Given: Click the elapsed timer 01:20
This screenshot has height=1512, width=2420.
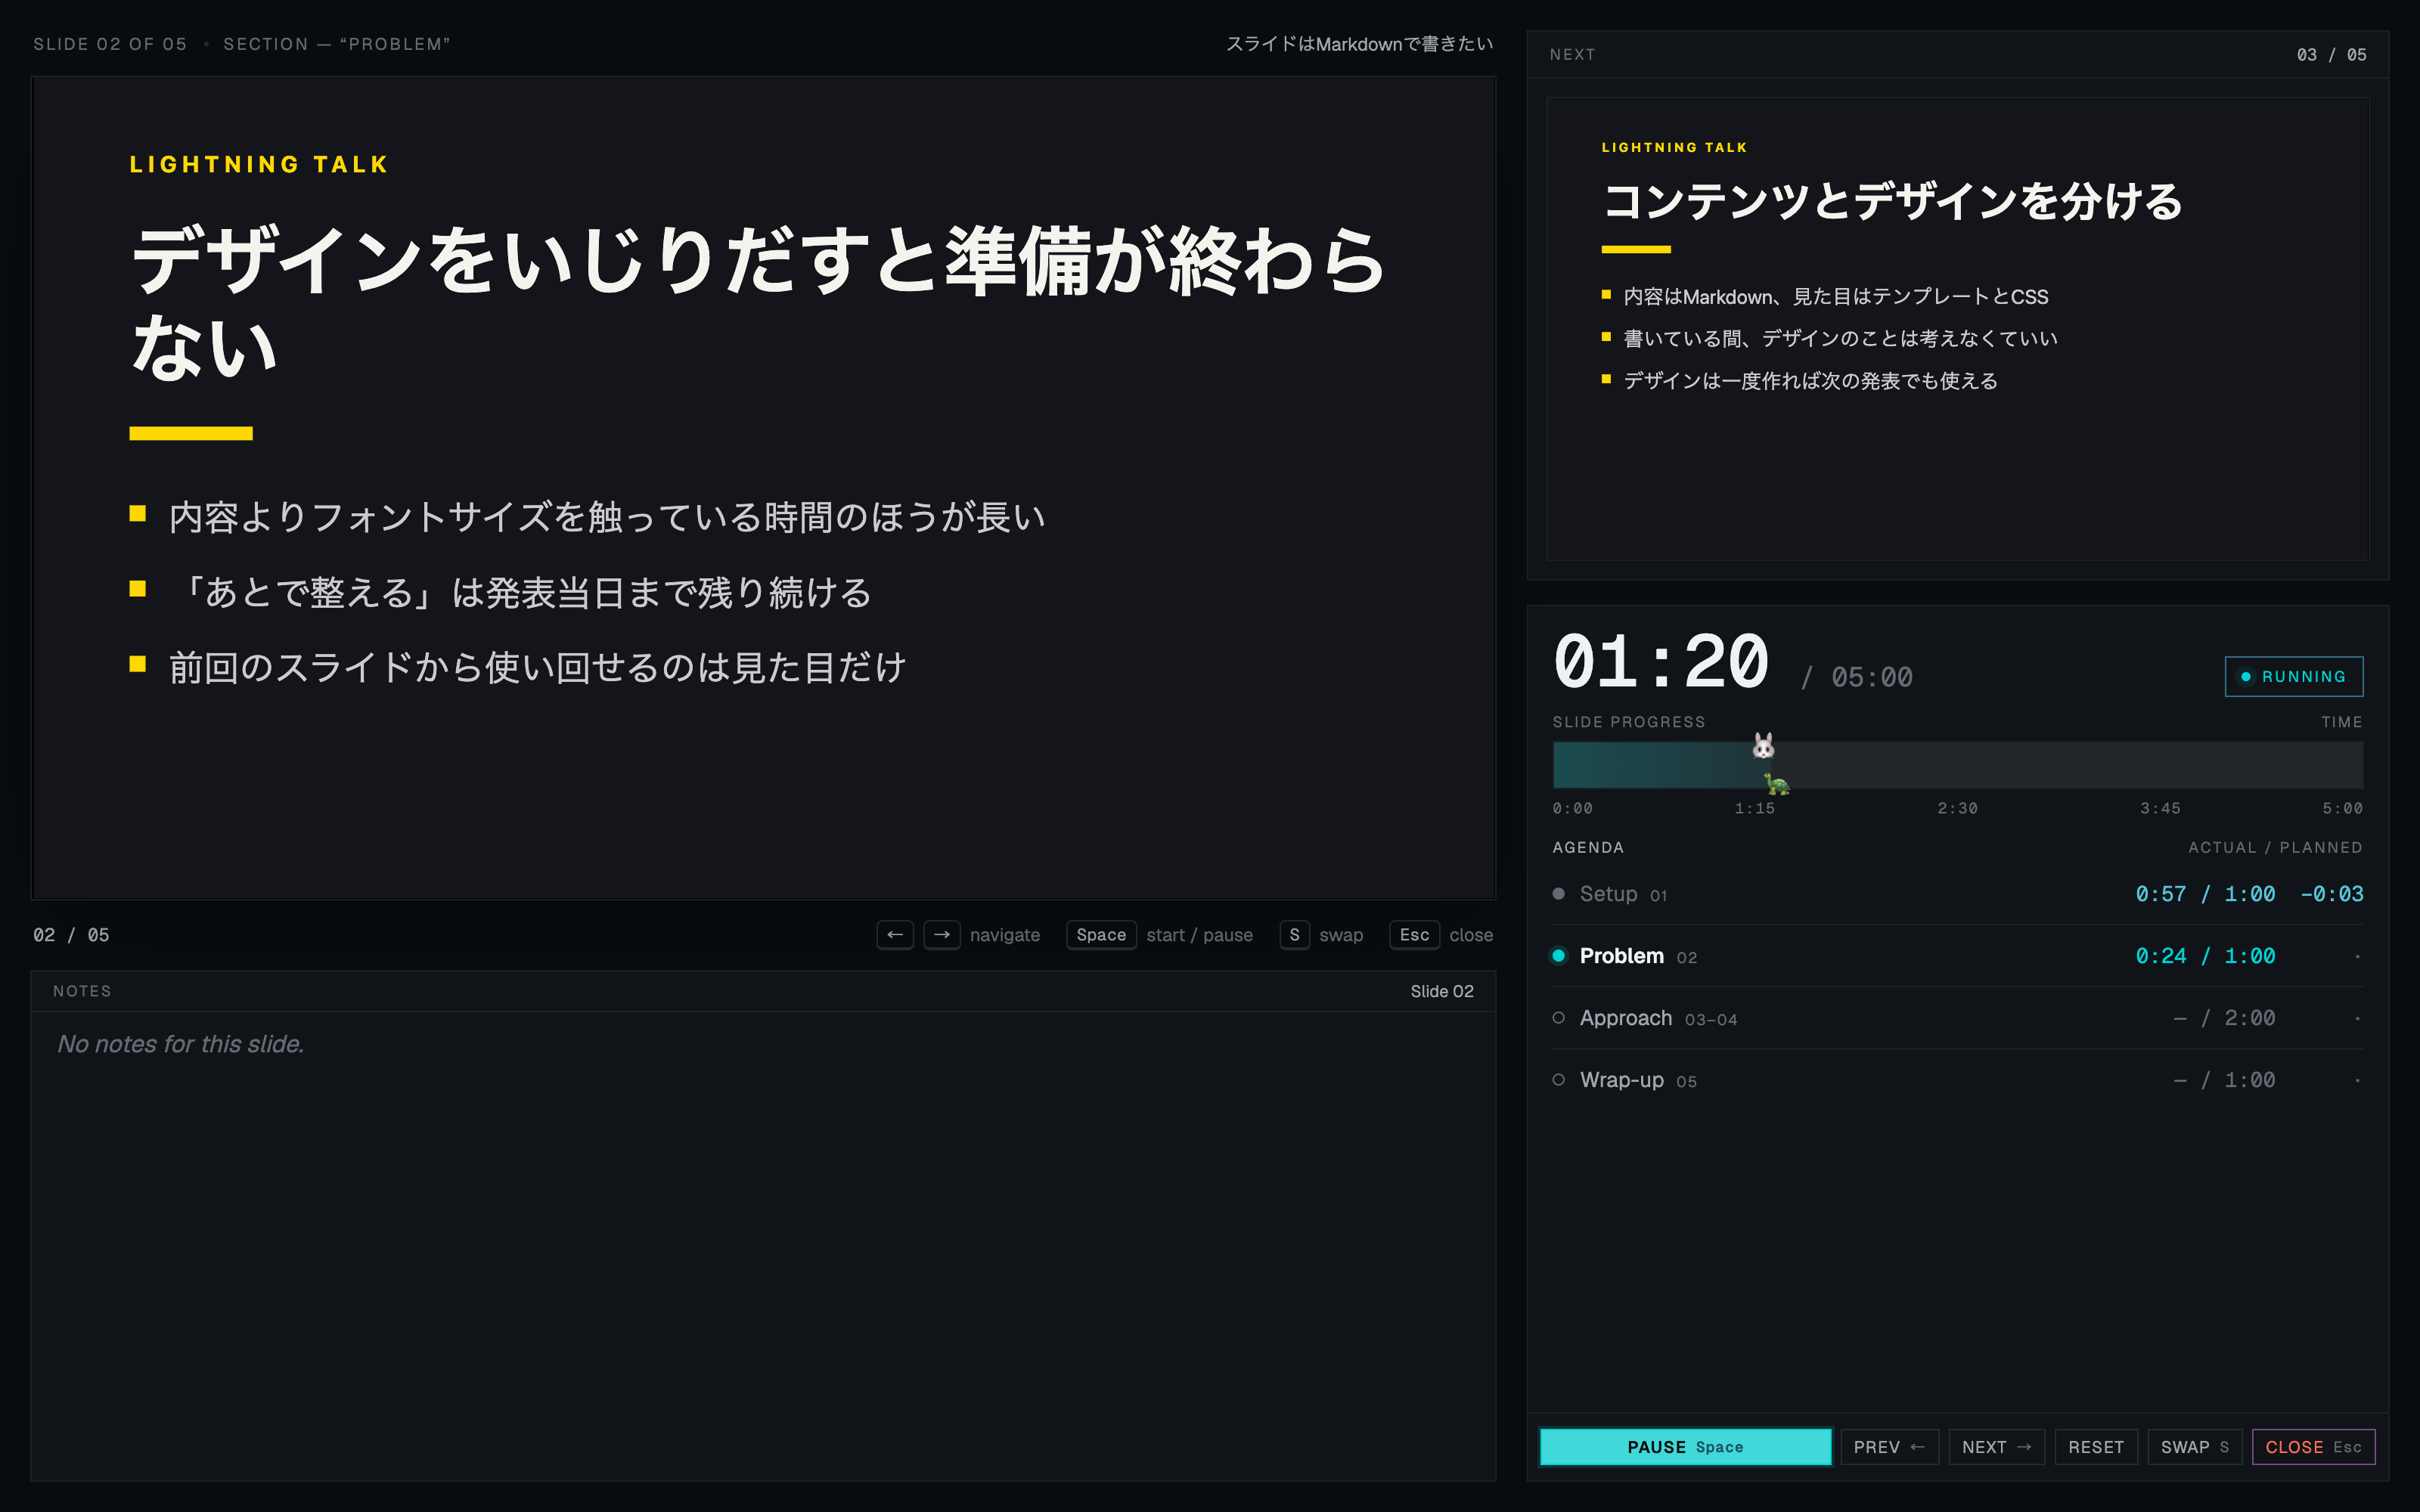Looking at the screenshot, I should coord(1661,663).
